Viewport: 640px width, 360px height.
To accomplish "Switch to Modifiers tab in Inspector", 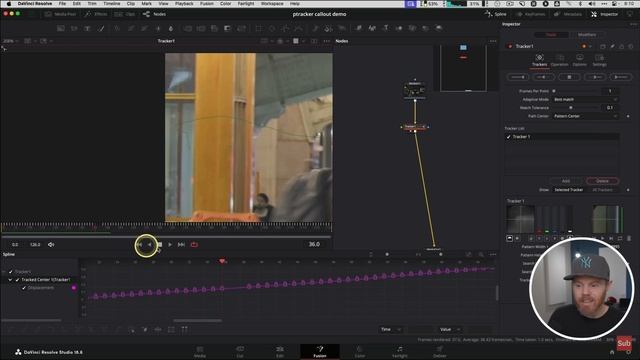I will 587,35.
